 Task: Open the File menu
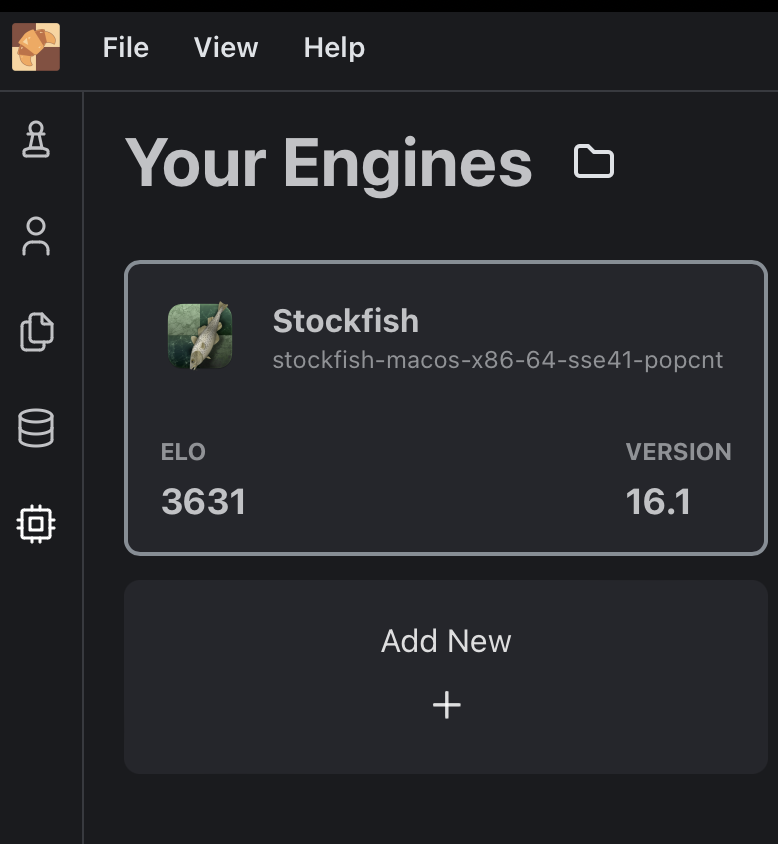tap(125, 47)
